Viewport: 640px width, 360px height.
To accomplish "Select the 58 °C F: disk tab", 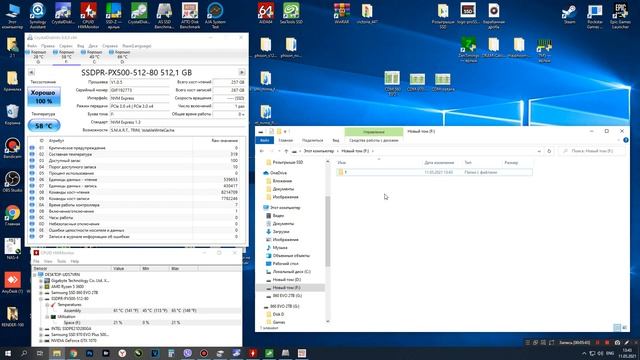I will click(x=66, y=57).
